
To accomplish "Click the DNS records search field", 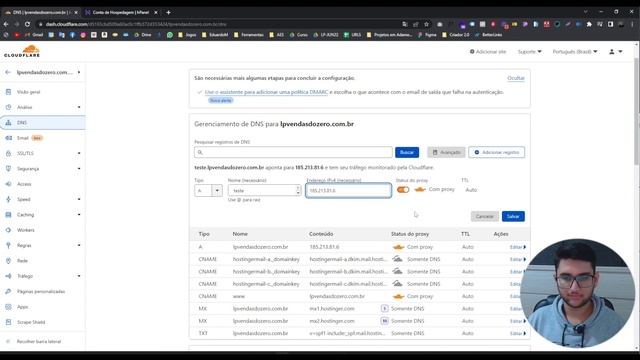I will tap(293, 152).
